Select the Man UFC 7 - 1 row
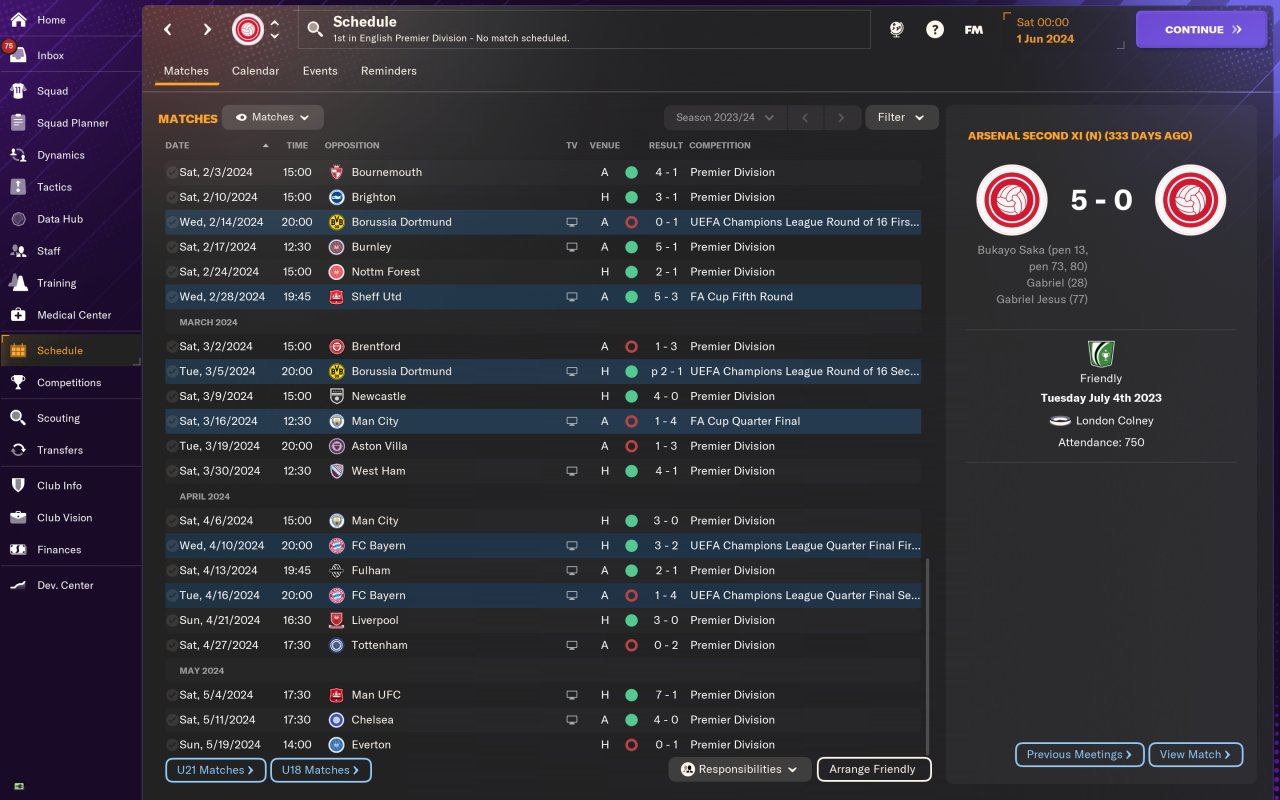Image resolution: width=1280 pixels, height=800 pixels. click(x=543, y=695)
